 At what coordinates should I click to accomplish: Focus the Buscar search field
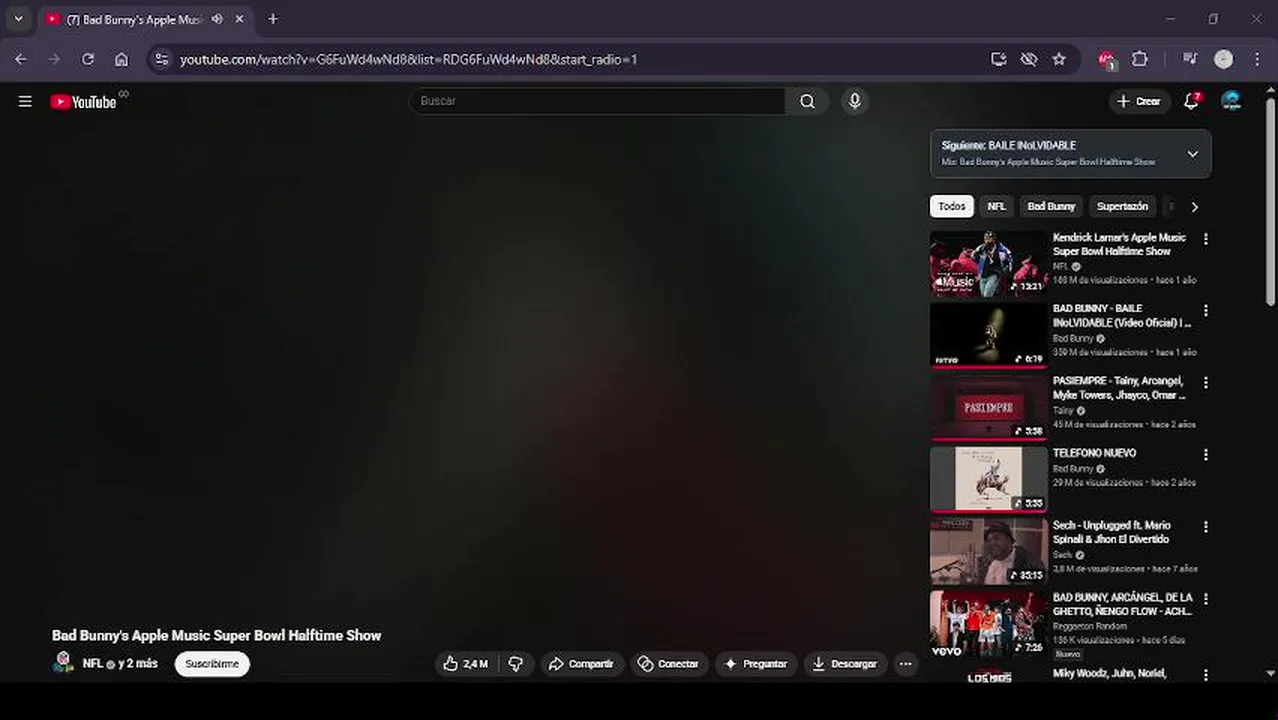(x=597, y=101)
